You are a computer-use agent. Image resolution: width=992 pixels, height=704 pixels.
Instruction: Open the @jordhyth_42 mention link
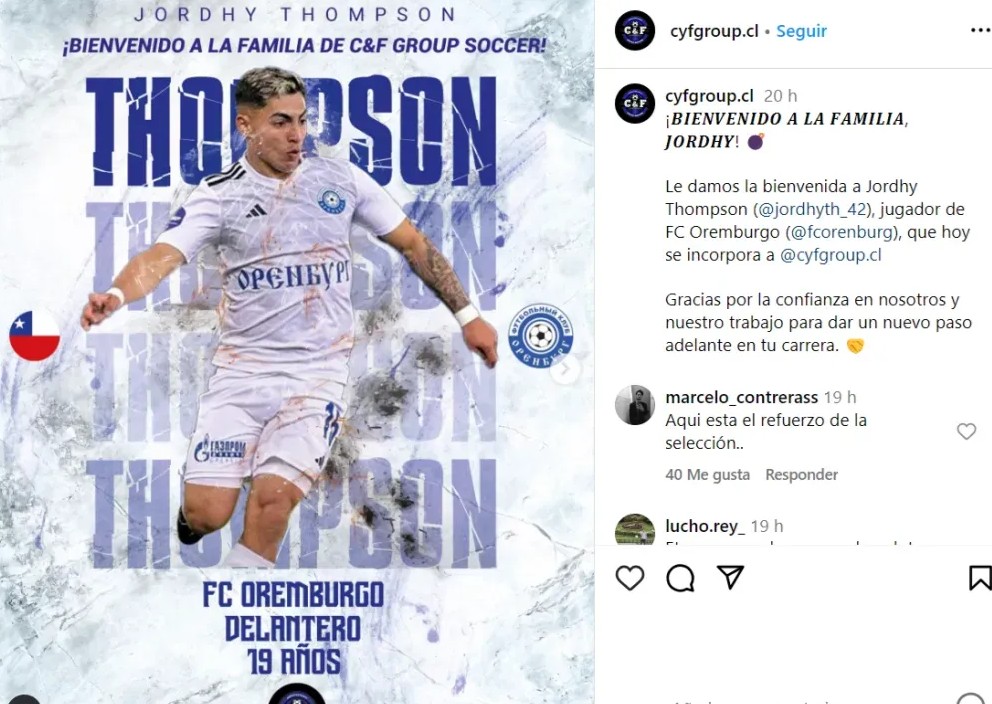coord(812,209)
